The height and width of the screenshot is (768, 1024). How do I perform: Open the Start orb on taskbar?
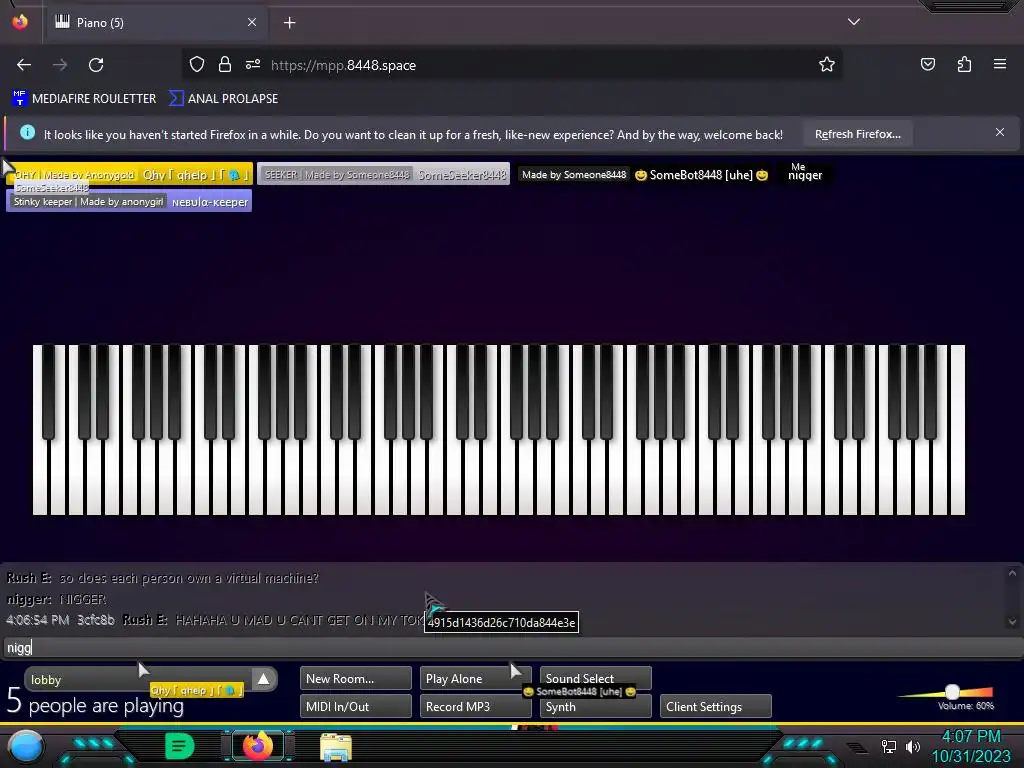[26, 746]
